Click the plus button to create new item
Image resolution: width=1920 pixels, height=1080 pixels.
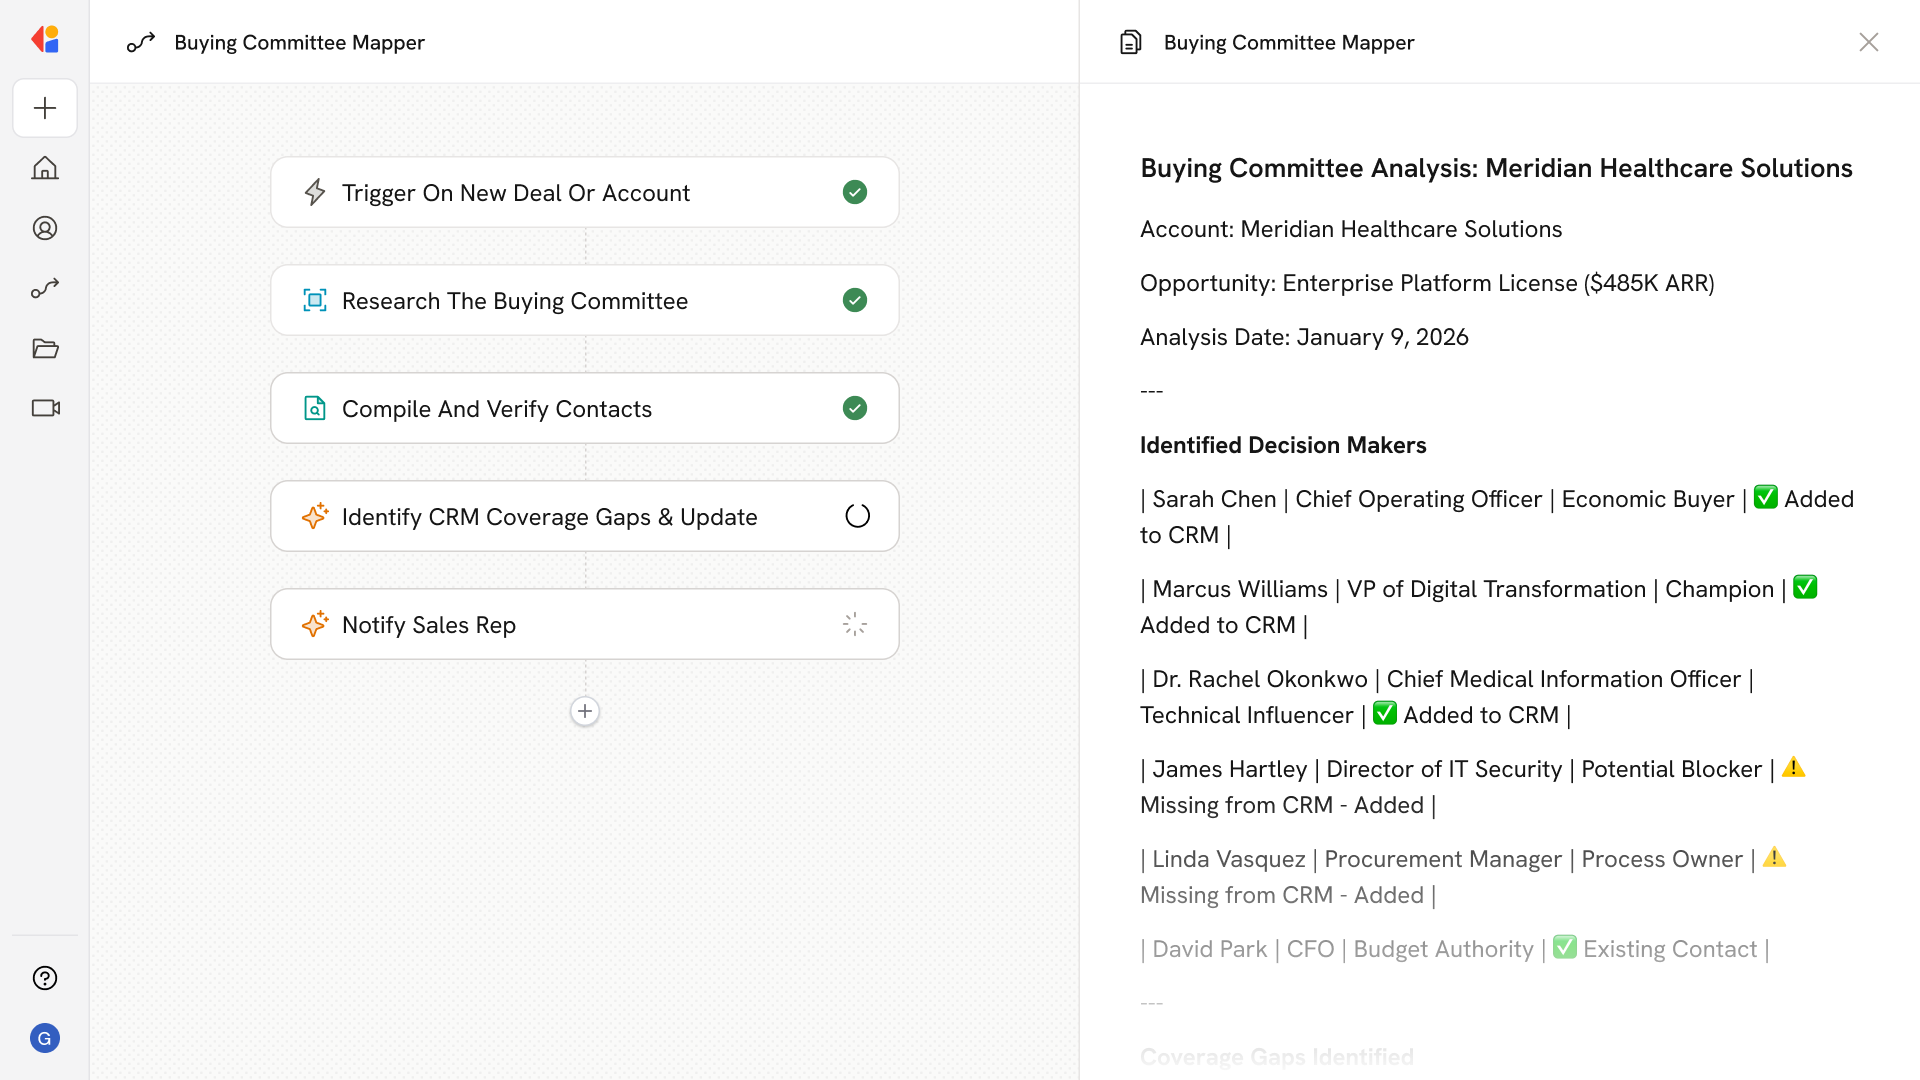click(x=45, y=108)
